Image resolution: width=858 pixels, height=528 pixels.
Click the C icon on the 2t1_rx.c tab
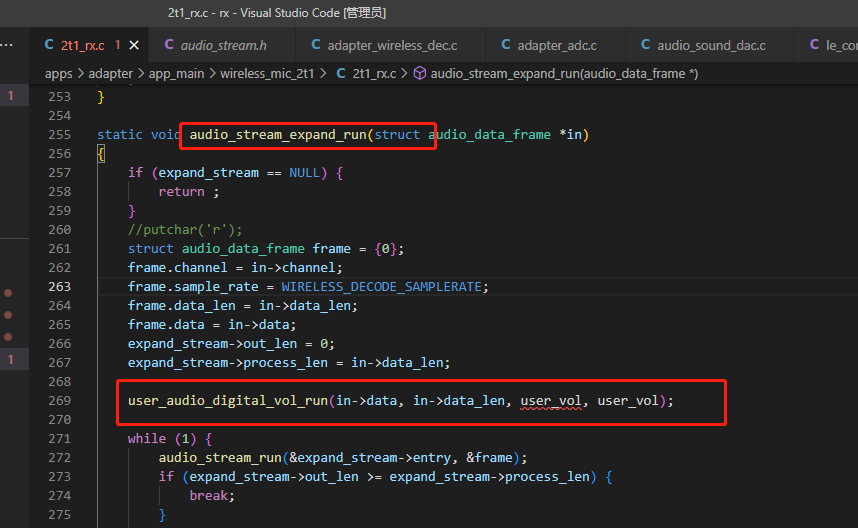pos(49,45)
